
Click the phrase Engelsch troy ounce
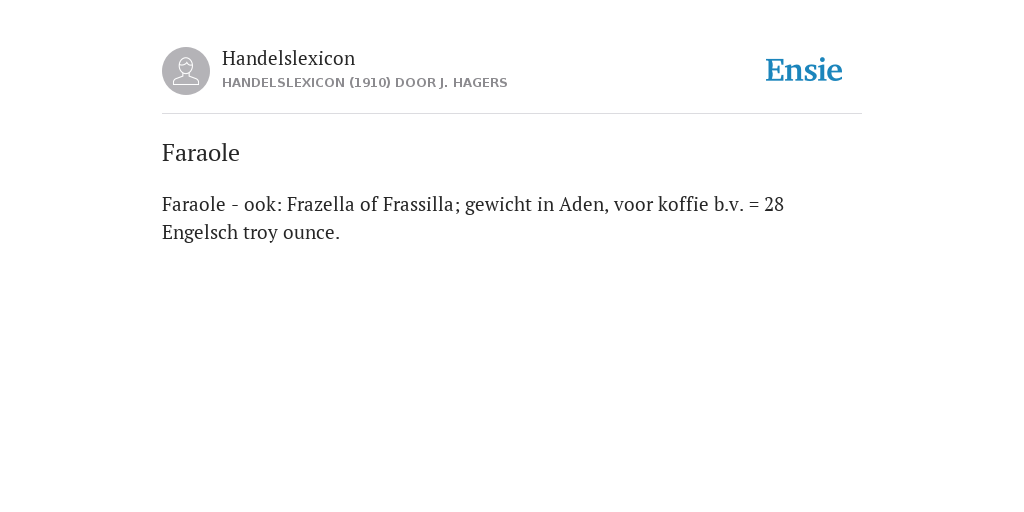point(251,232)
